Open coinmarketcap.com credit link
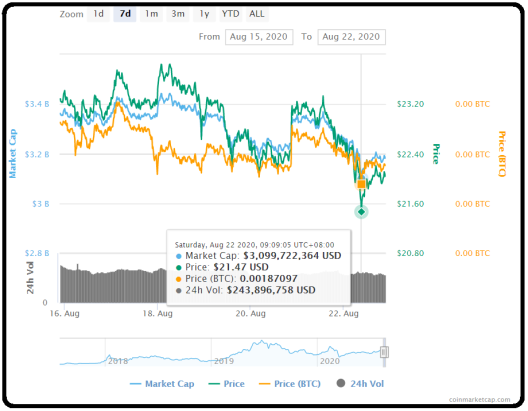This screenshot has width=528, height=411. [x=480, y=400]
